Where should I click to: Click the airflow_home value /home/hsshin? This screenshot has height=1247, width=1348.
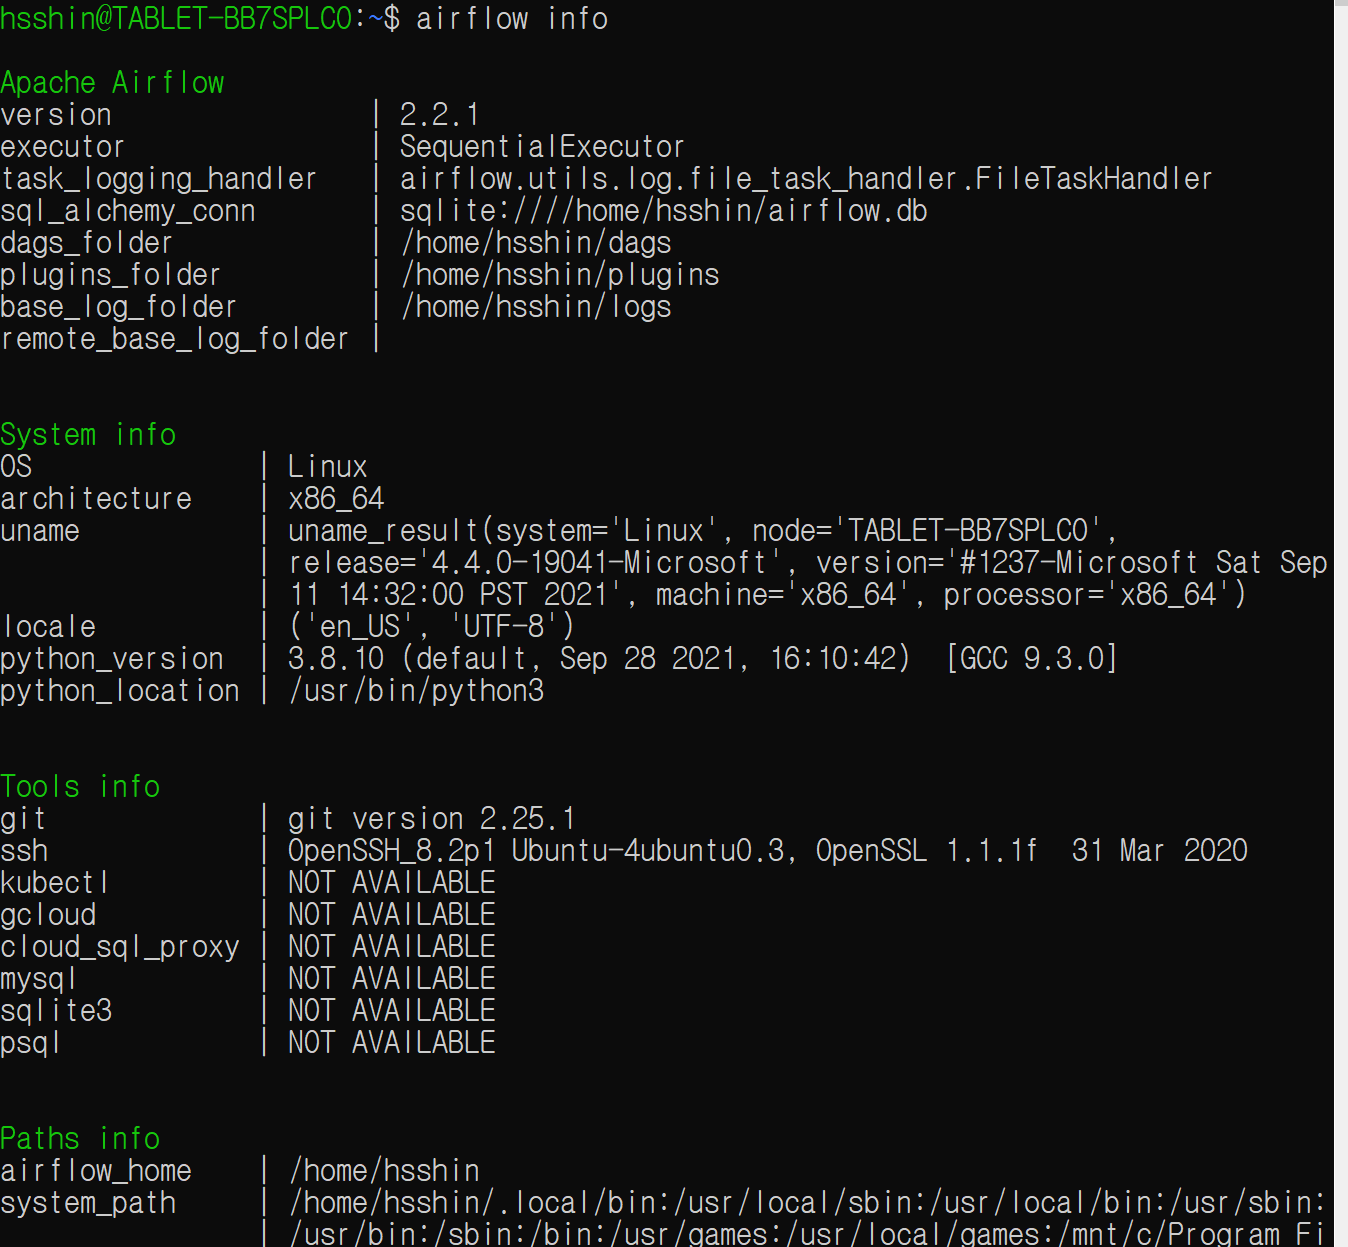coord(384,1171)
